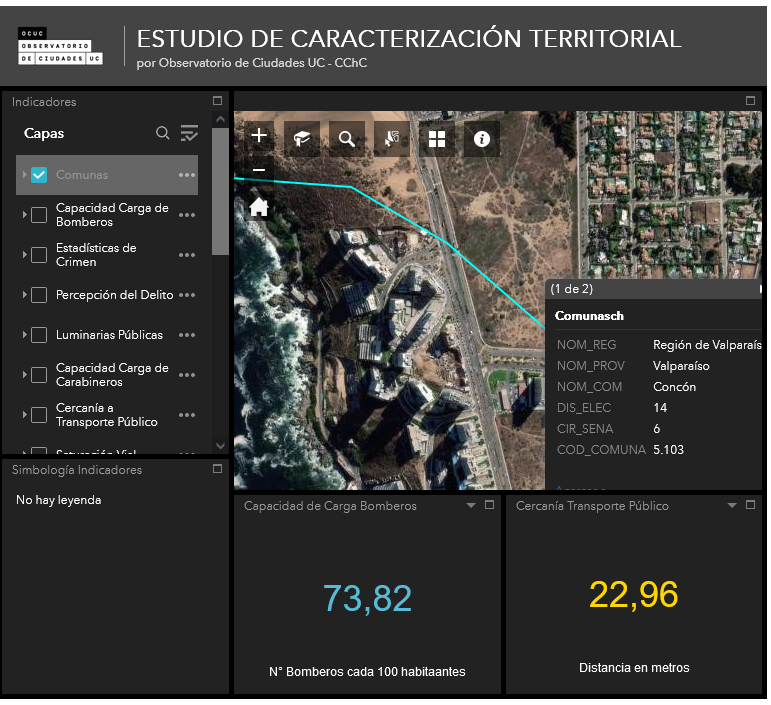Click the 'No hay leyenda' text

[x=59, y=500]
